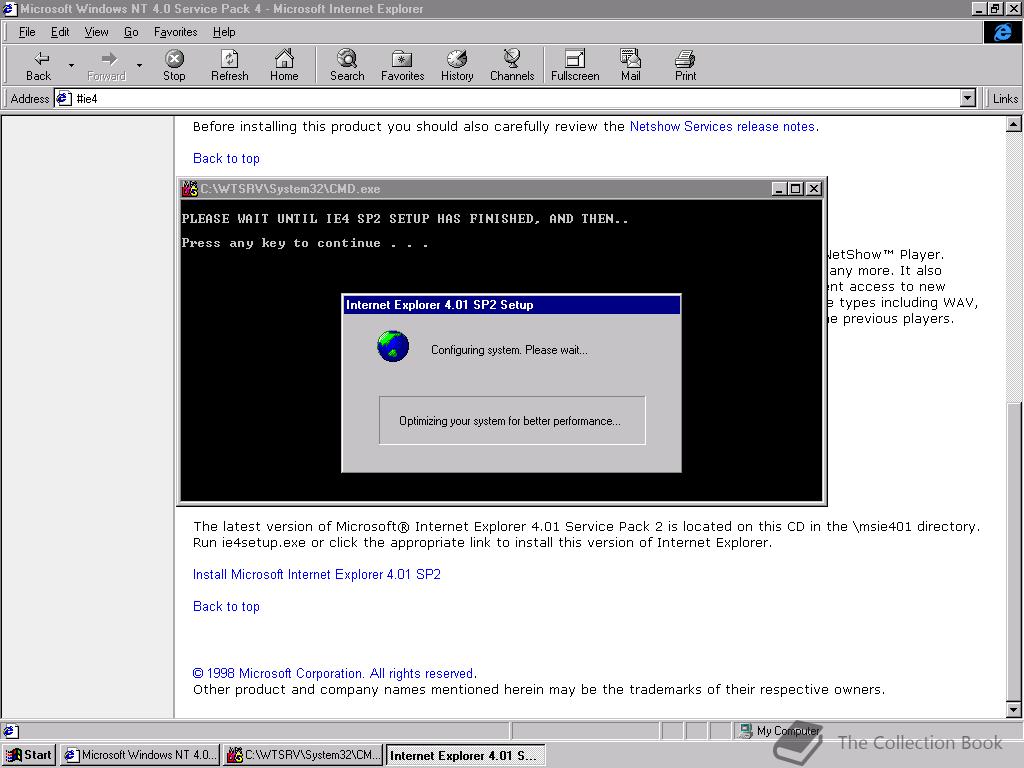Switch to Microsoft Windows NT 4.0 taskbar button
1024x768 pixels.
pos(140,755)
